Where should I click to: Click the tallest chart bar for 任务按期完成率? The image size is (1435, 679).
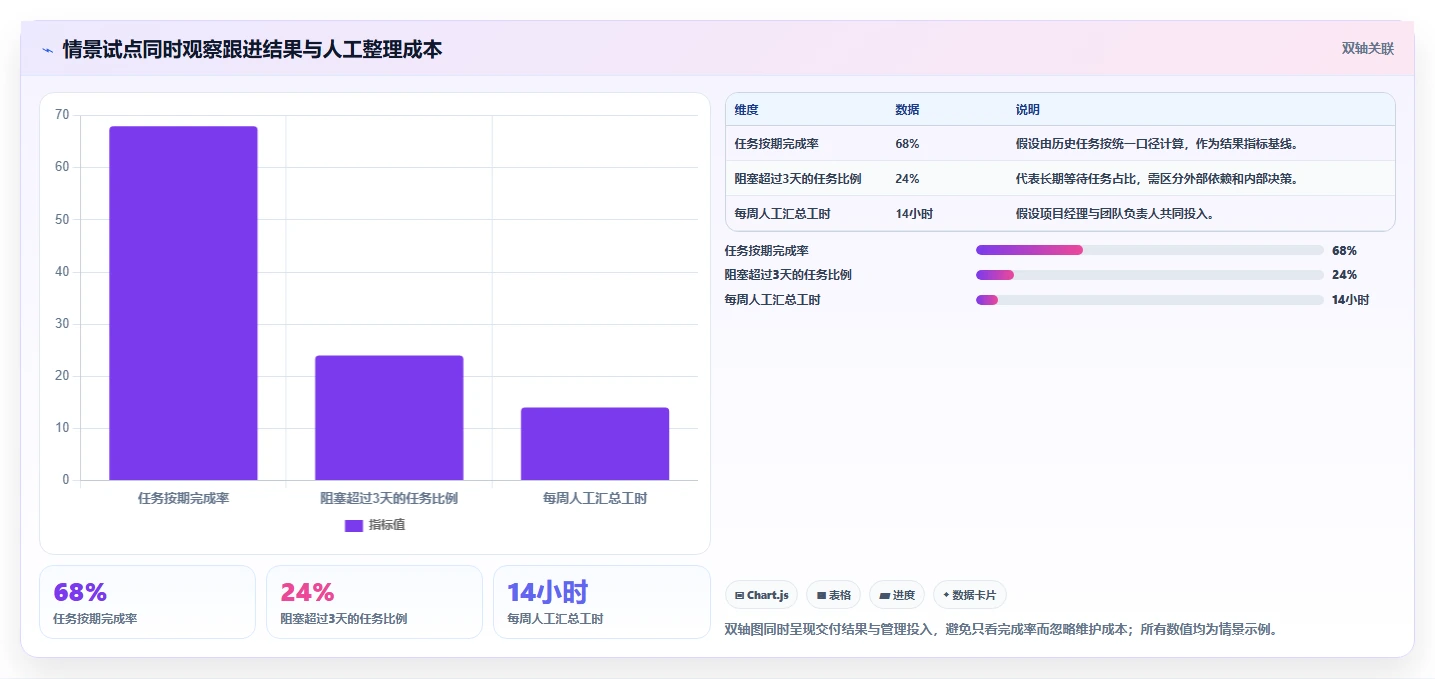click(183, 303)
